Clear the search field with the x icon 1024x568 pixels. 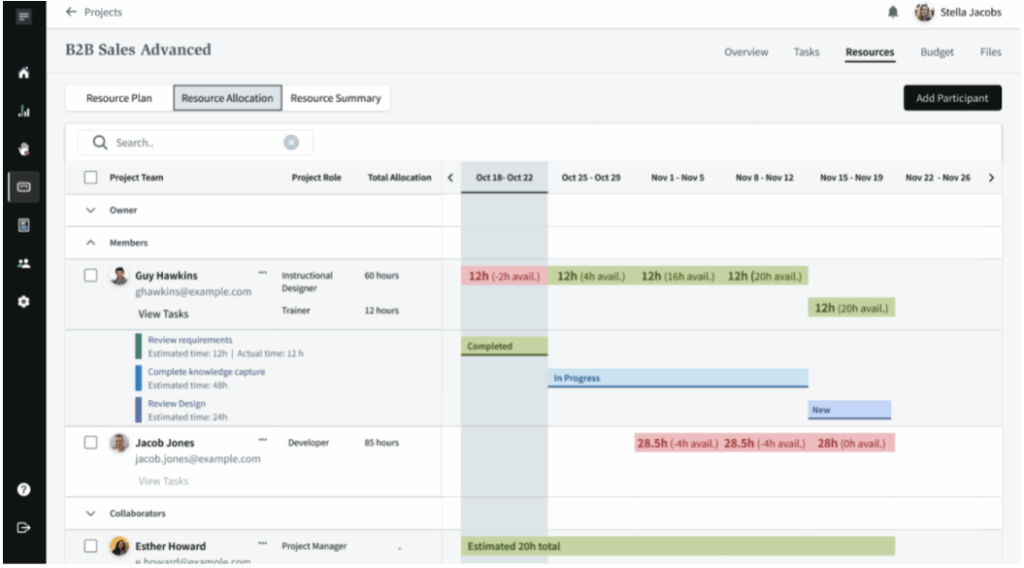[292, 143]
